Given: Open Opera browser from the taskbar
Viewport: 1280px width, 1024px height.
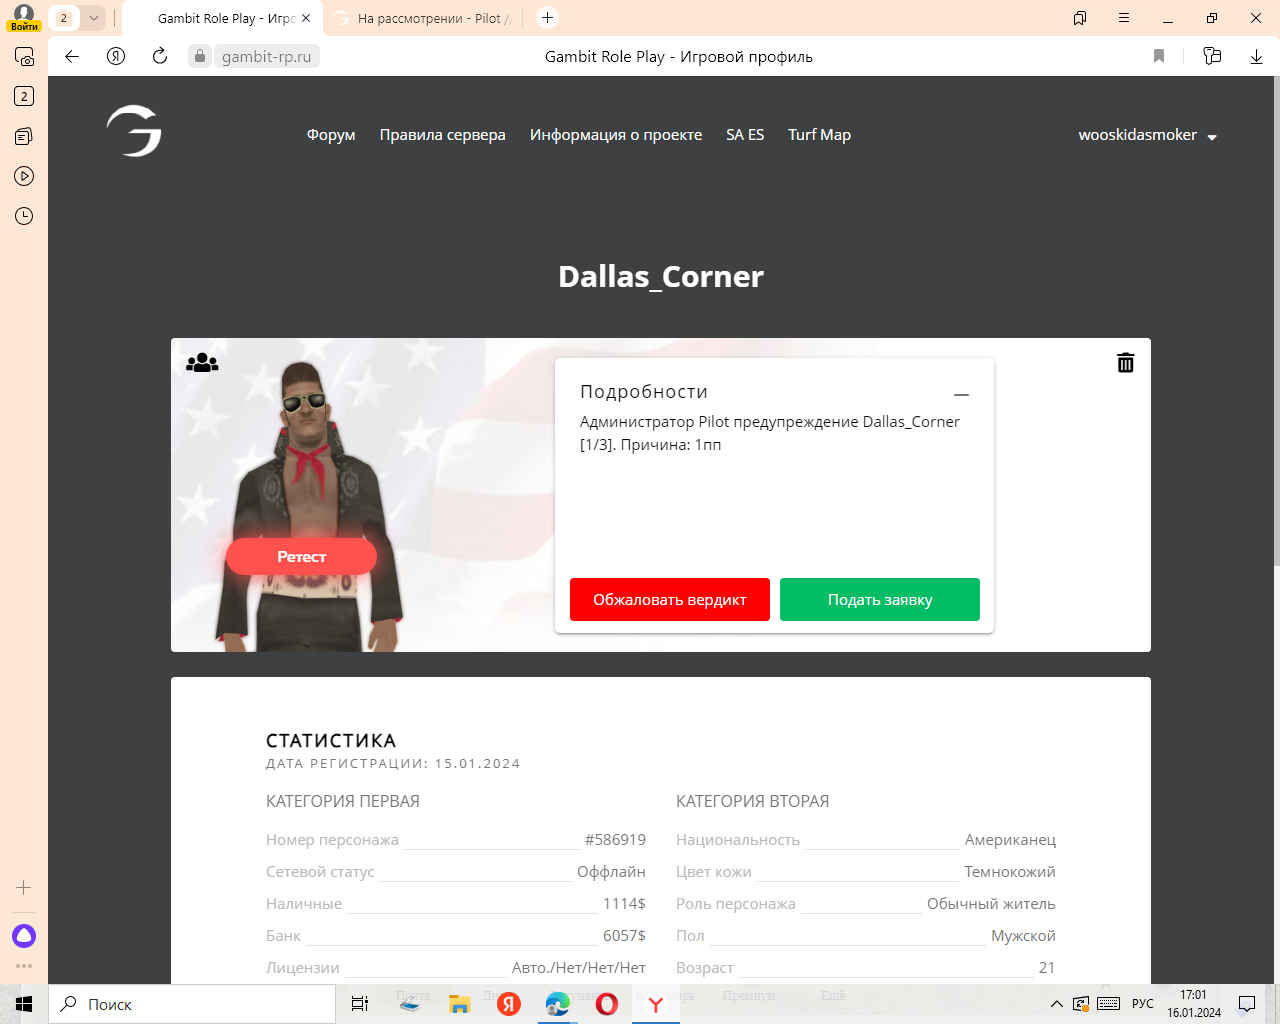Looking at the screenshot, I should [607, 1004].
